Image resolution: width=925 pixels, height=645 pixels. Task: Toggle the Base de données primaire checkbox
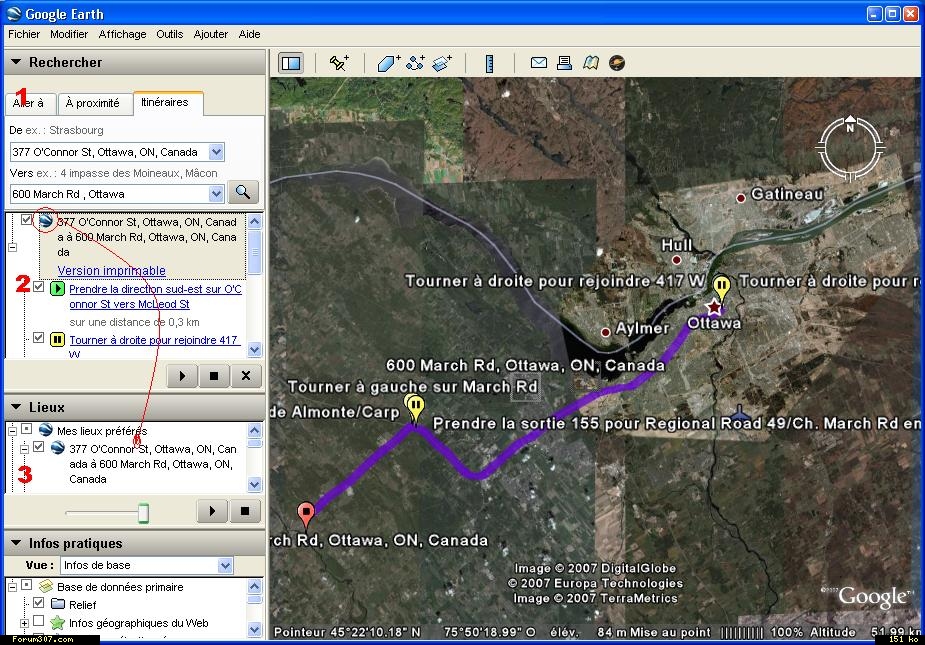pos(27,585)
